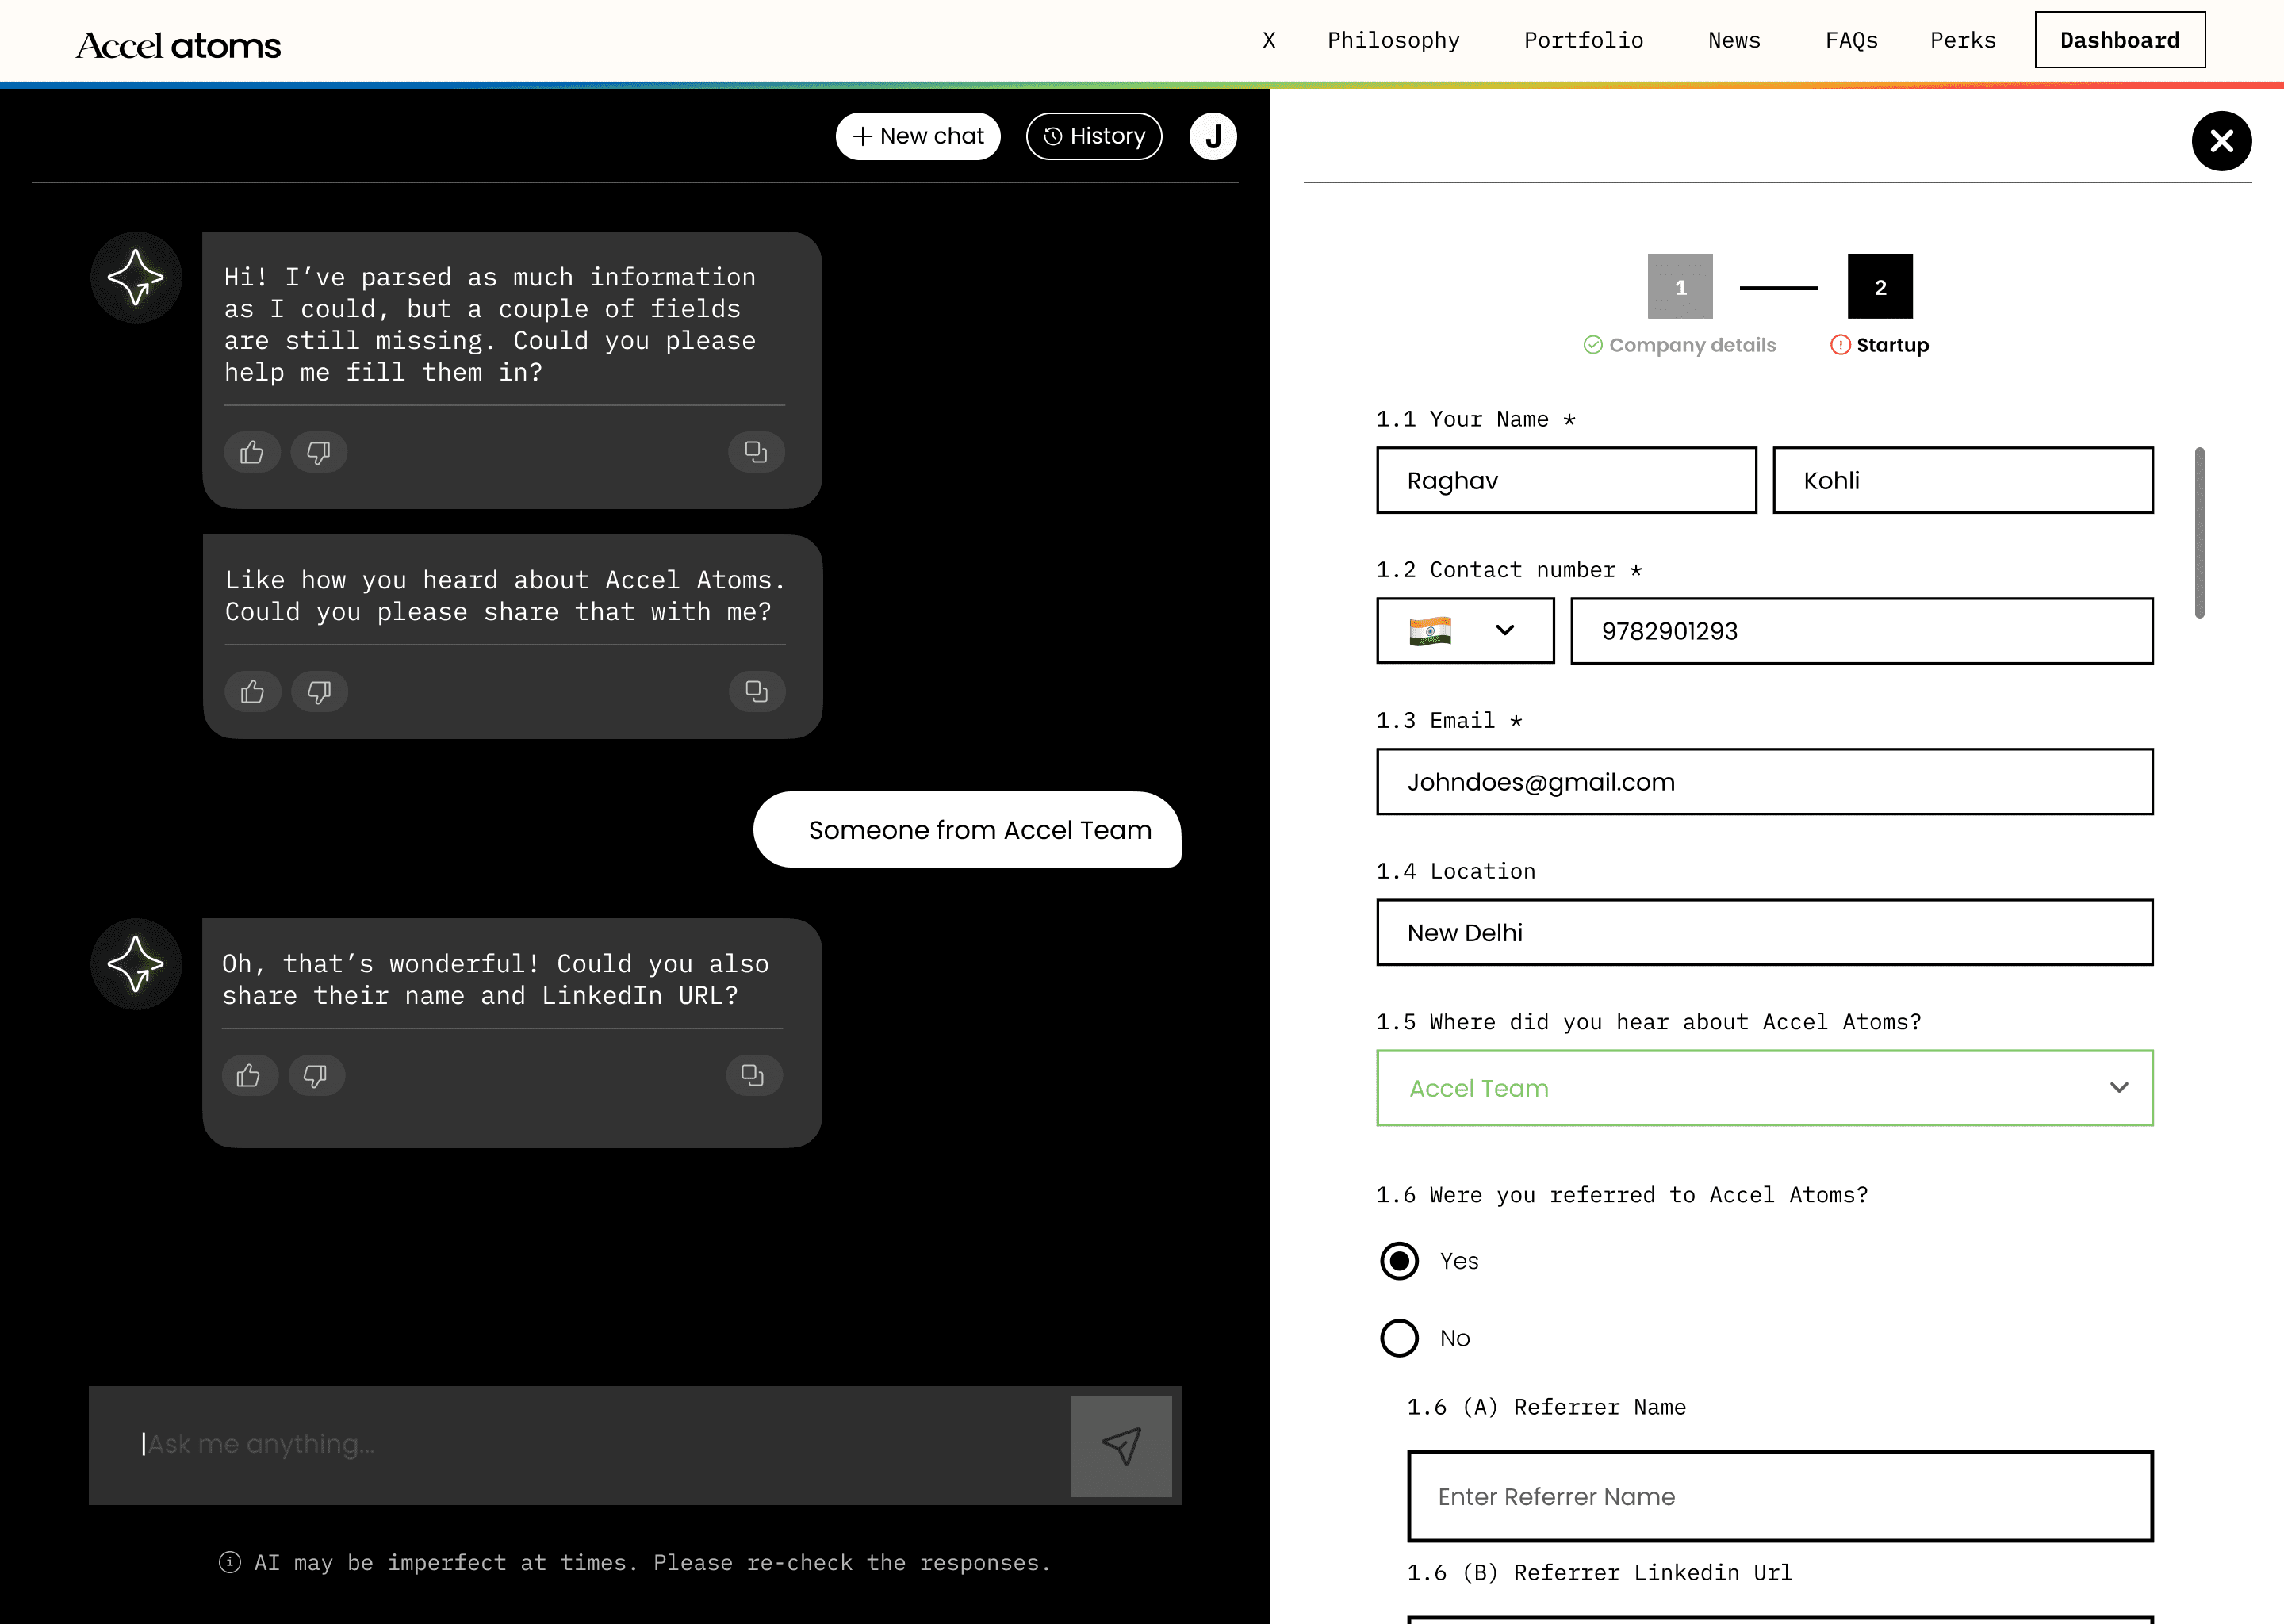The image size is (2284, 1624).
Task: Thumbs up the 'Oh, that's wonderful' message
Action: [x=249, y=1075]
